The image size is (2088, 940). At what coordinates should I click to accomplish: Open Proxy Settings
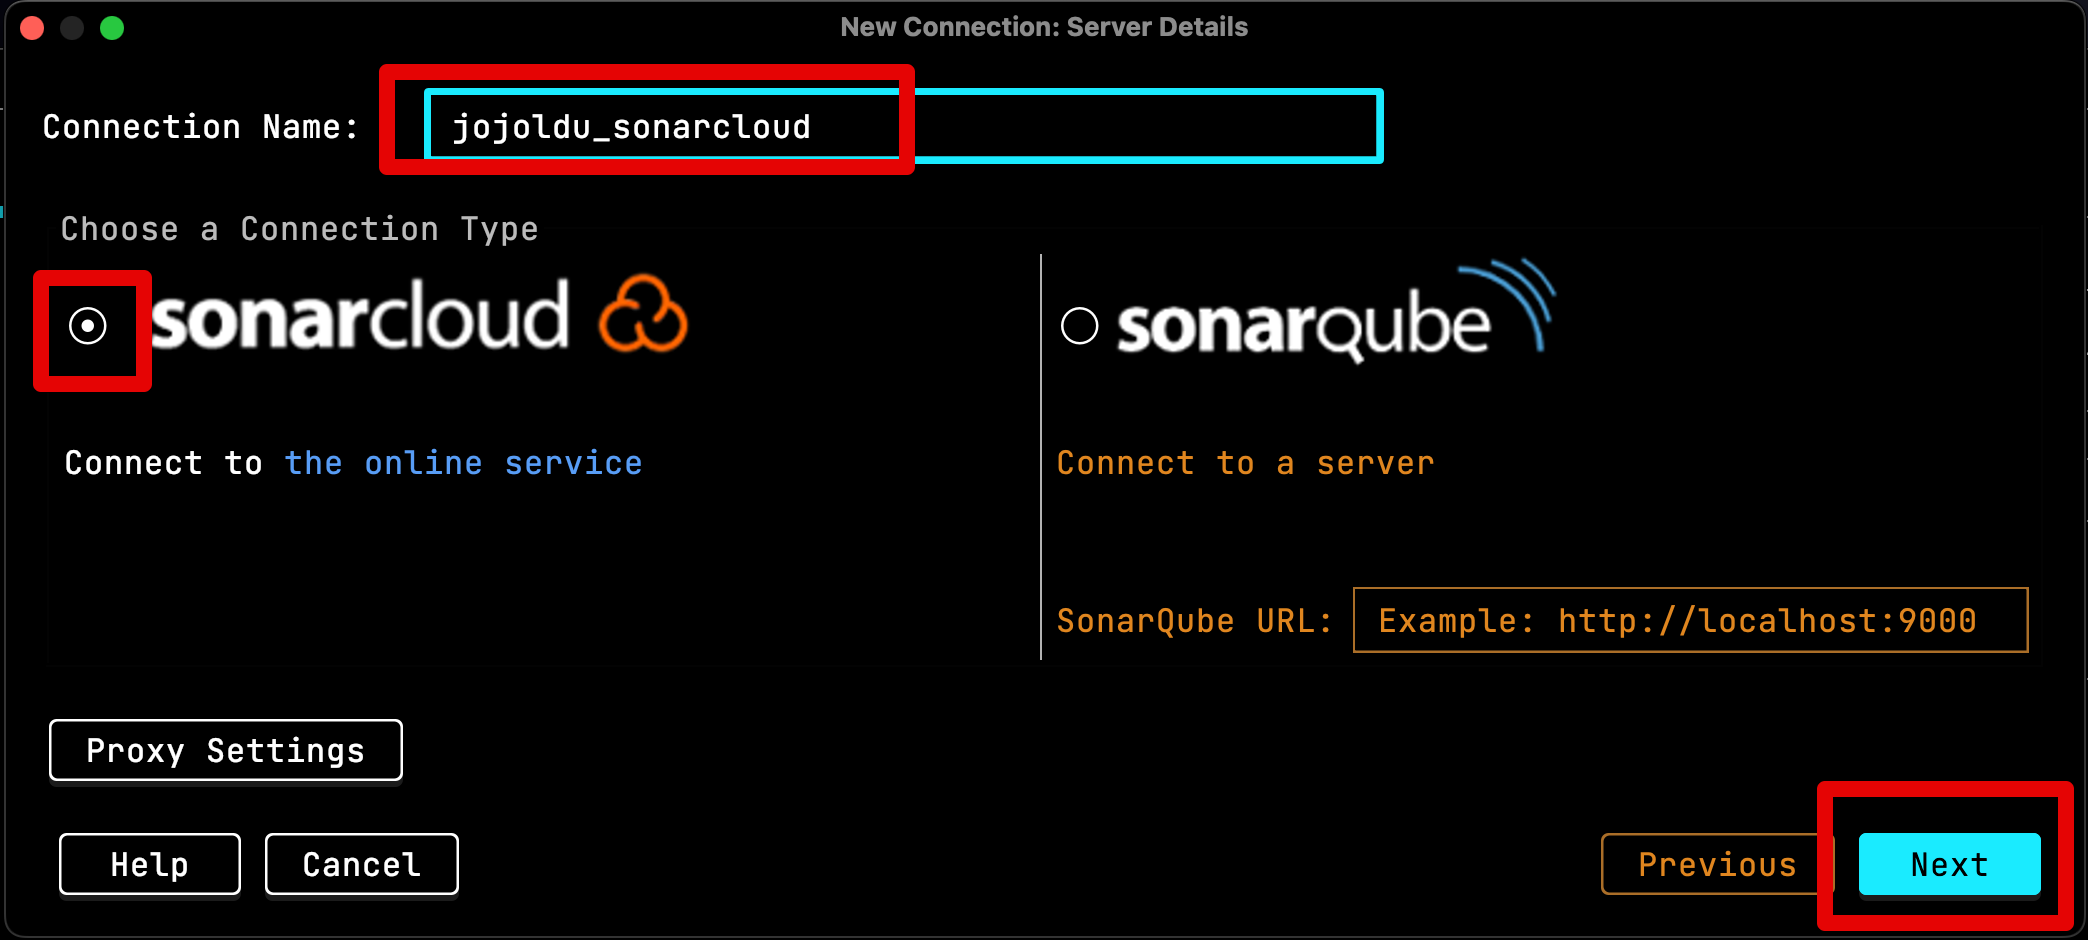225,750
